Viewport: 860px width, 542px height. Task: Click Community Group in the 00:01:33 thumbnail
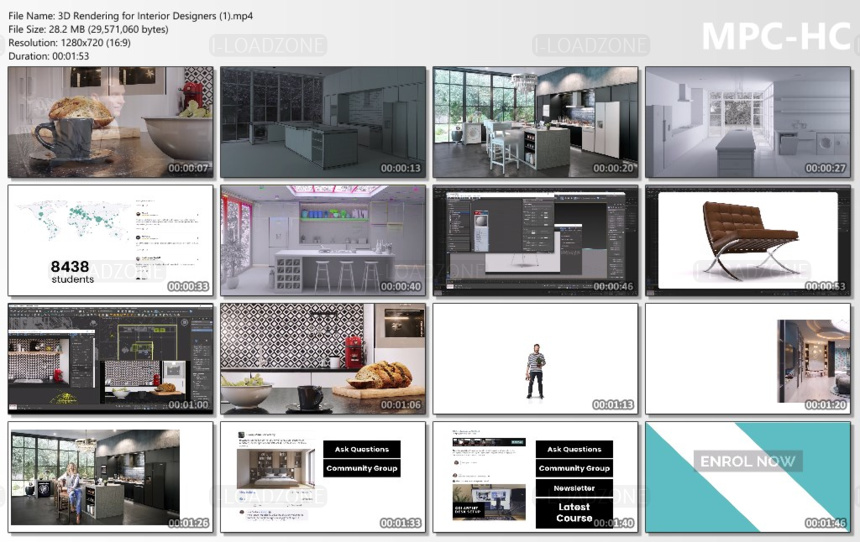362,468
